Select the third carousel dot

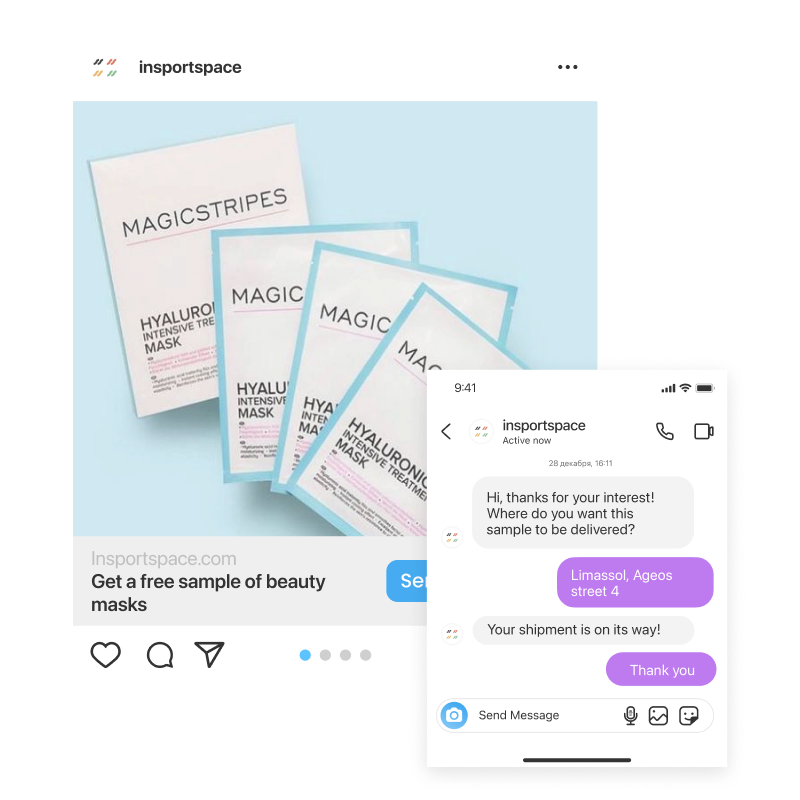pyautogui.click(x=345, y=655)
